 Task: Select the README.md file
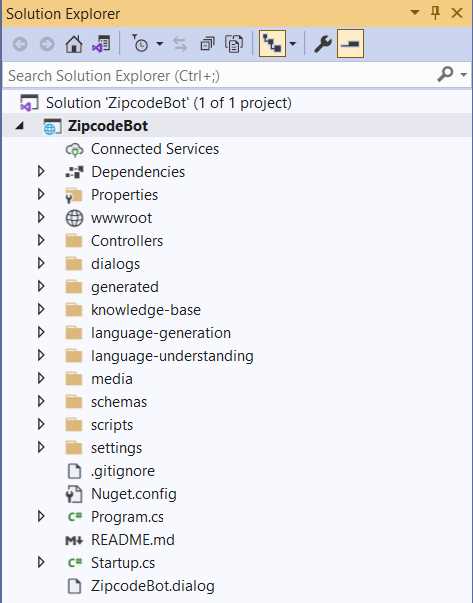tap(133, 540)
